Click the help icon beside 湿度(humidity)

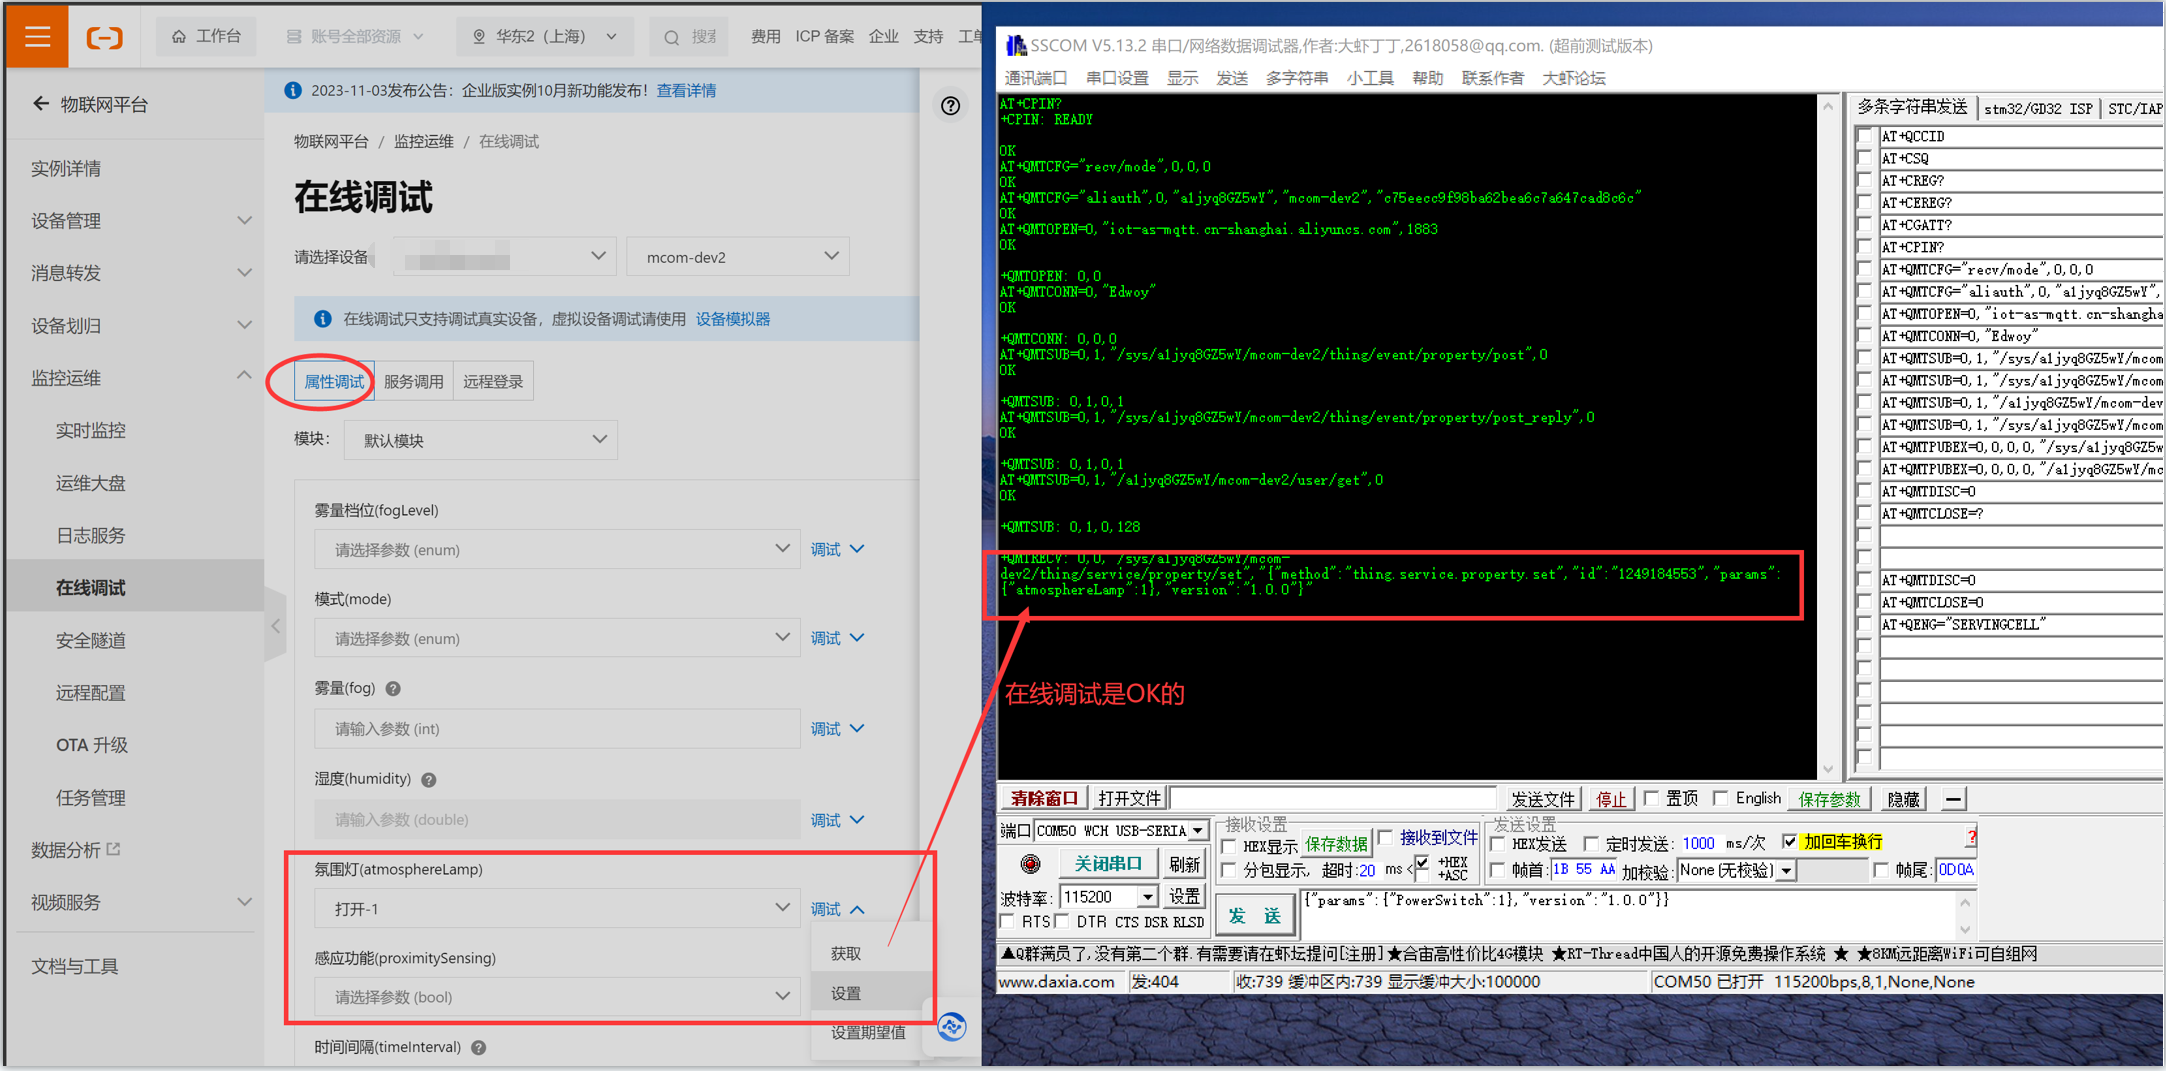[x=429, y=779]
